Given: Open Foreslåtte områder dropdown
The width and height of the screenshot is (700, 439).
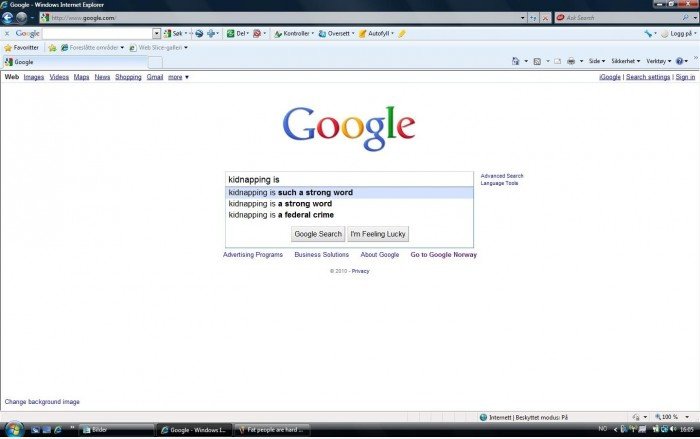Looking at the screenshot, I should [x=92, y=47].
